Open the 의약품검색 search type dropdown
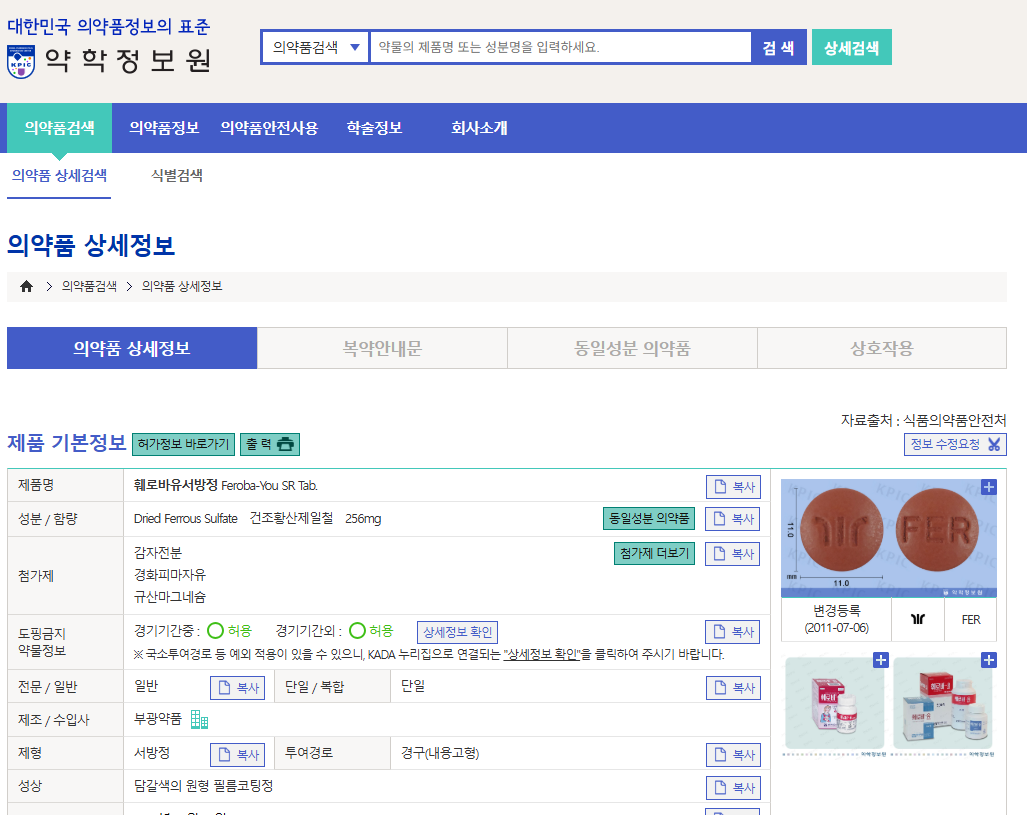1027x815 pixels. (x=316, y=47)
